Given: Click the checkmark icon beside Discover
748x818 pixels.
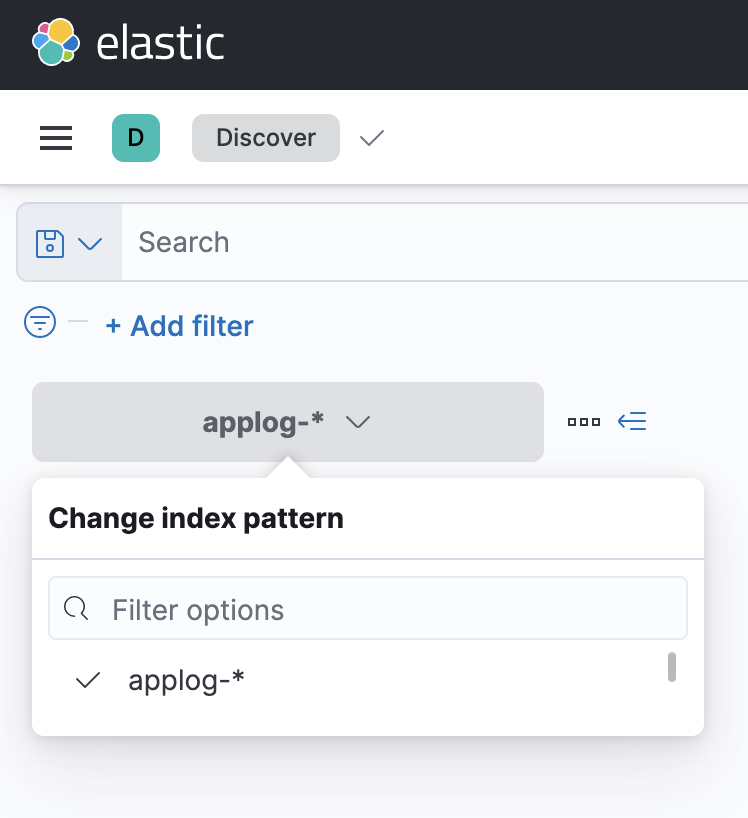Looking at the screenshot, I should (x=372, y=138).
